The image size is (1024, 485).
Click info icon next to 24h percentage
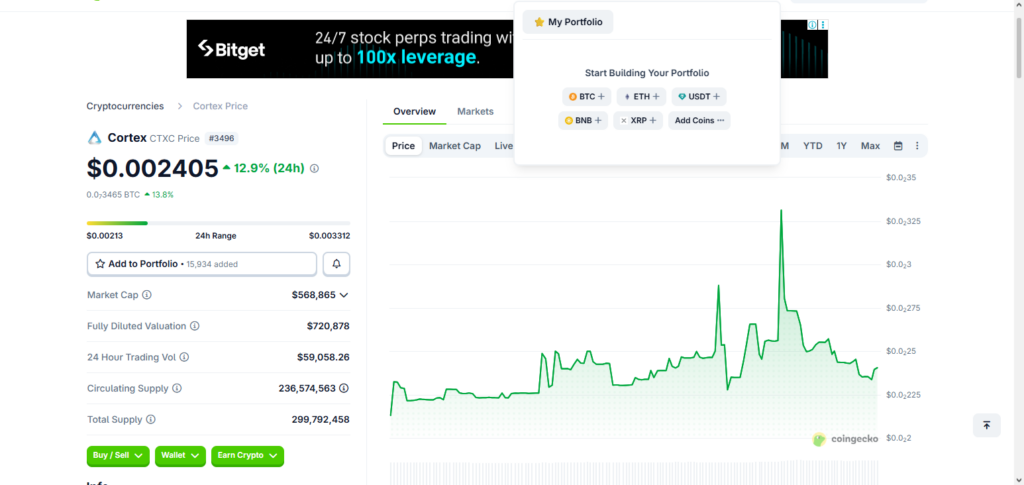(x=314, y=168)
